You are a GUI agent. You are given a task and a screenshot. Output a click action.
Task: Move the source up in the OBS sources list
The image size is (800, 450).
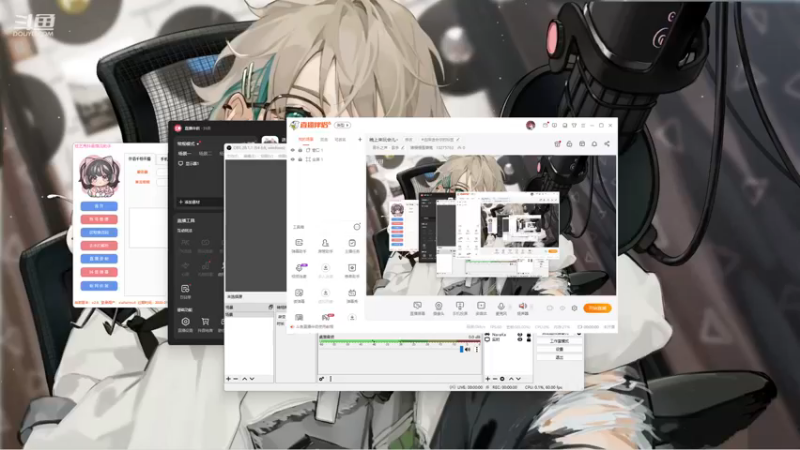pos(511,379)
